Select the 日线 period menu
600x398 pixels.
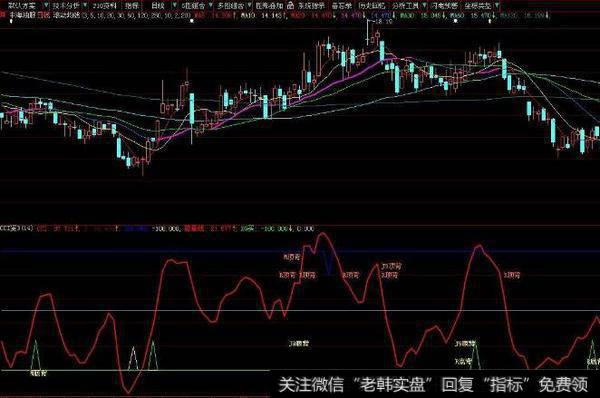[158, 6]
